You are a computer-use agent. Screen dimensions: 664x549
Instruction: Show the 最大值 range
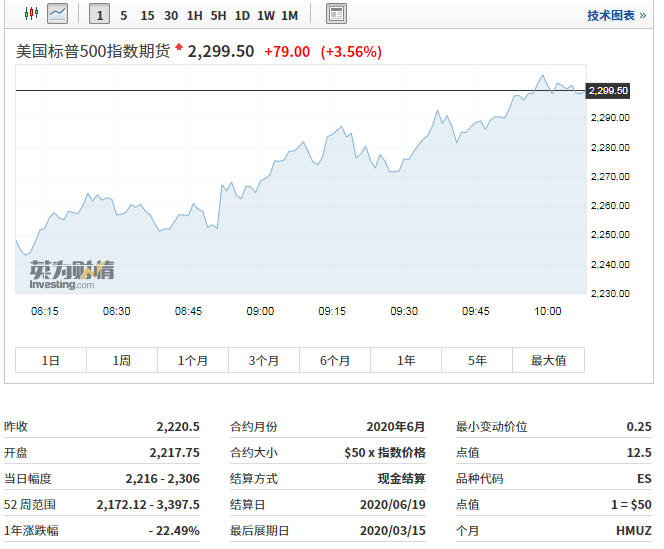pyautogui.click(x=548, y=360)
